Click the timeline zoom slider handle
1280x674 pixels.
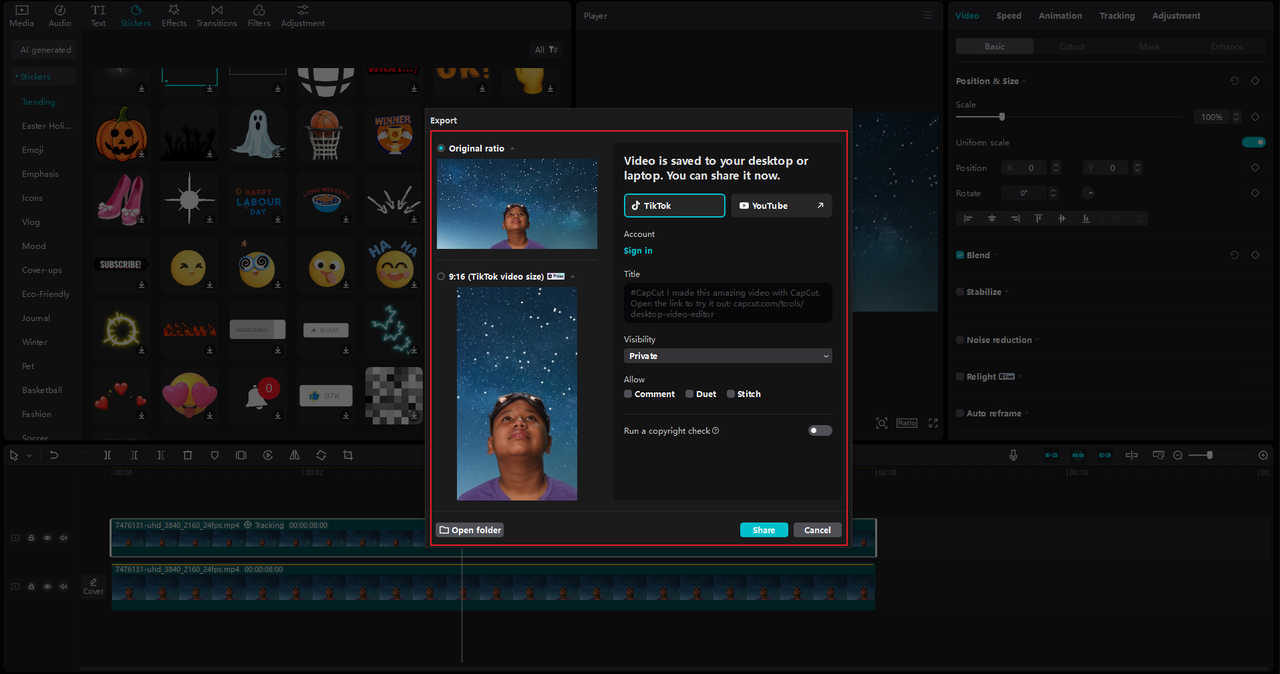[x=1210, y=455]
